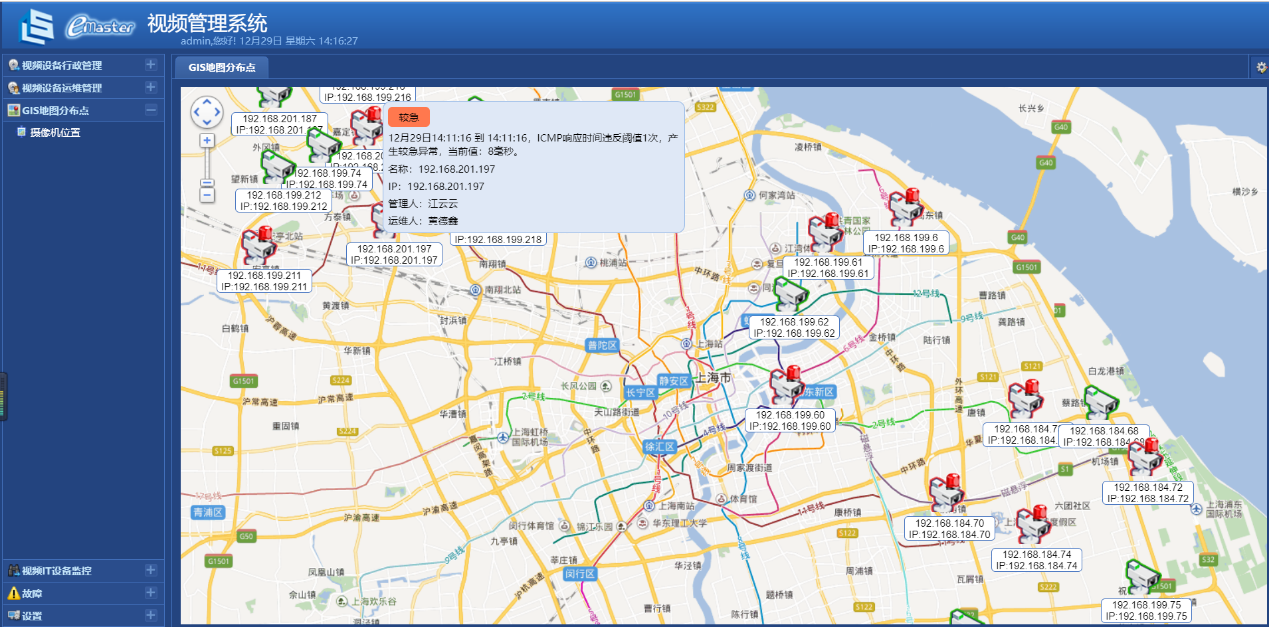Select the green camera marker above 192.168.184.68

point(1102,403)
